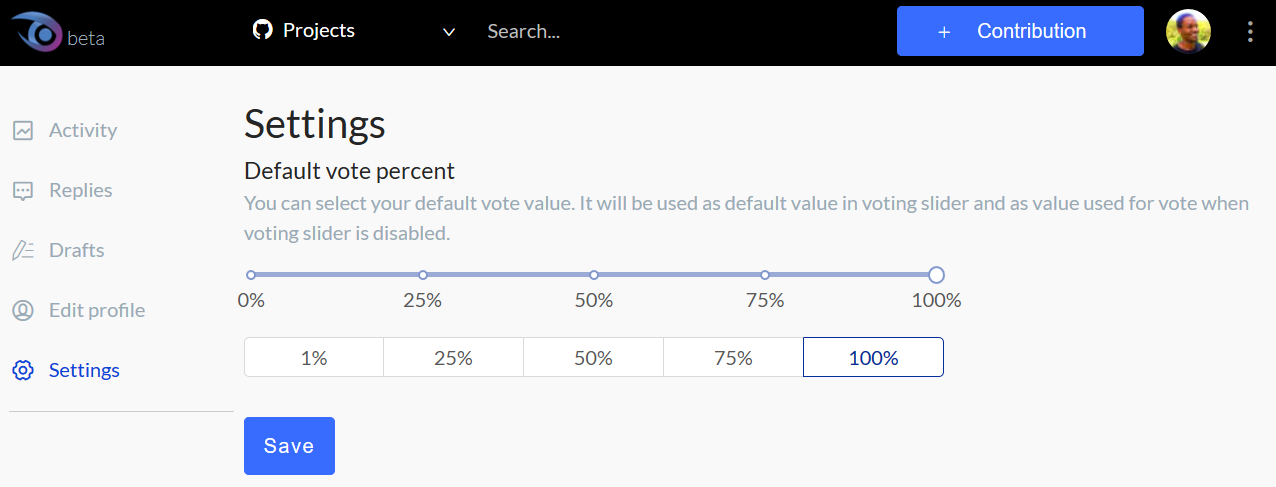1276x487 pixels.
Task: Click the Settings gear icon
Action: 23,370
